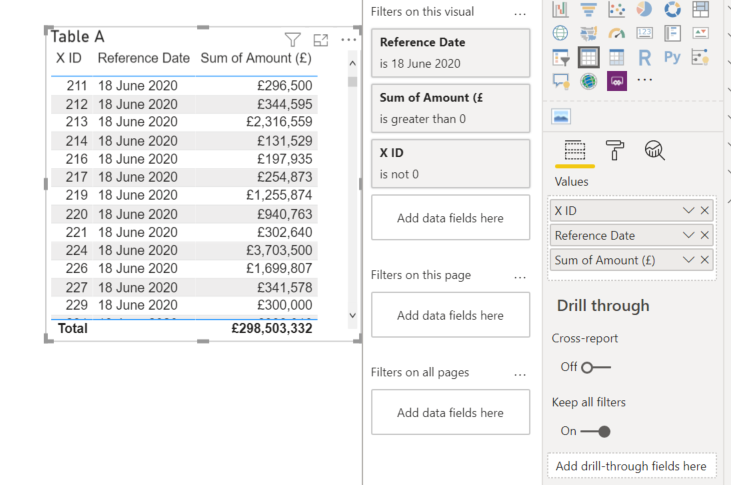Click visual-level Add data fields here well
Viewport: 731px width, 485px height.
(450, 218)
